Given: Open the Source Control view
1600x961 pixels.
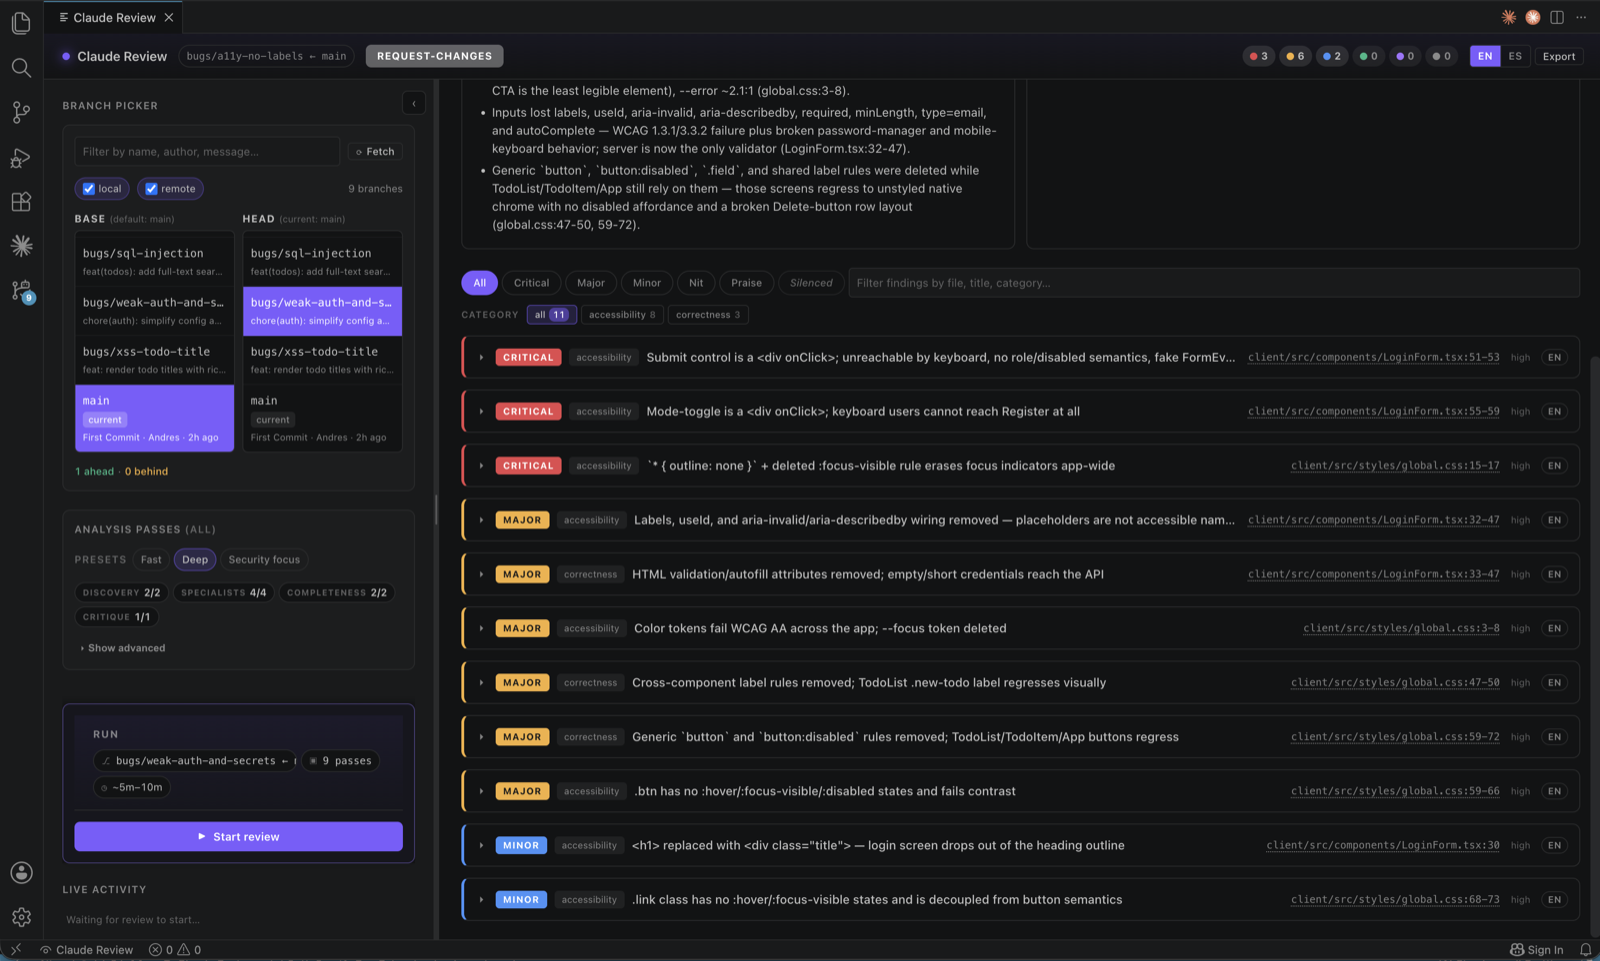Looking at the screenshot, I should [x=21, y=112].
